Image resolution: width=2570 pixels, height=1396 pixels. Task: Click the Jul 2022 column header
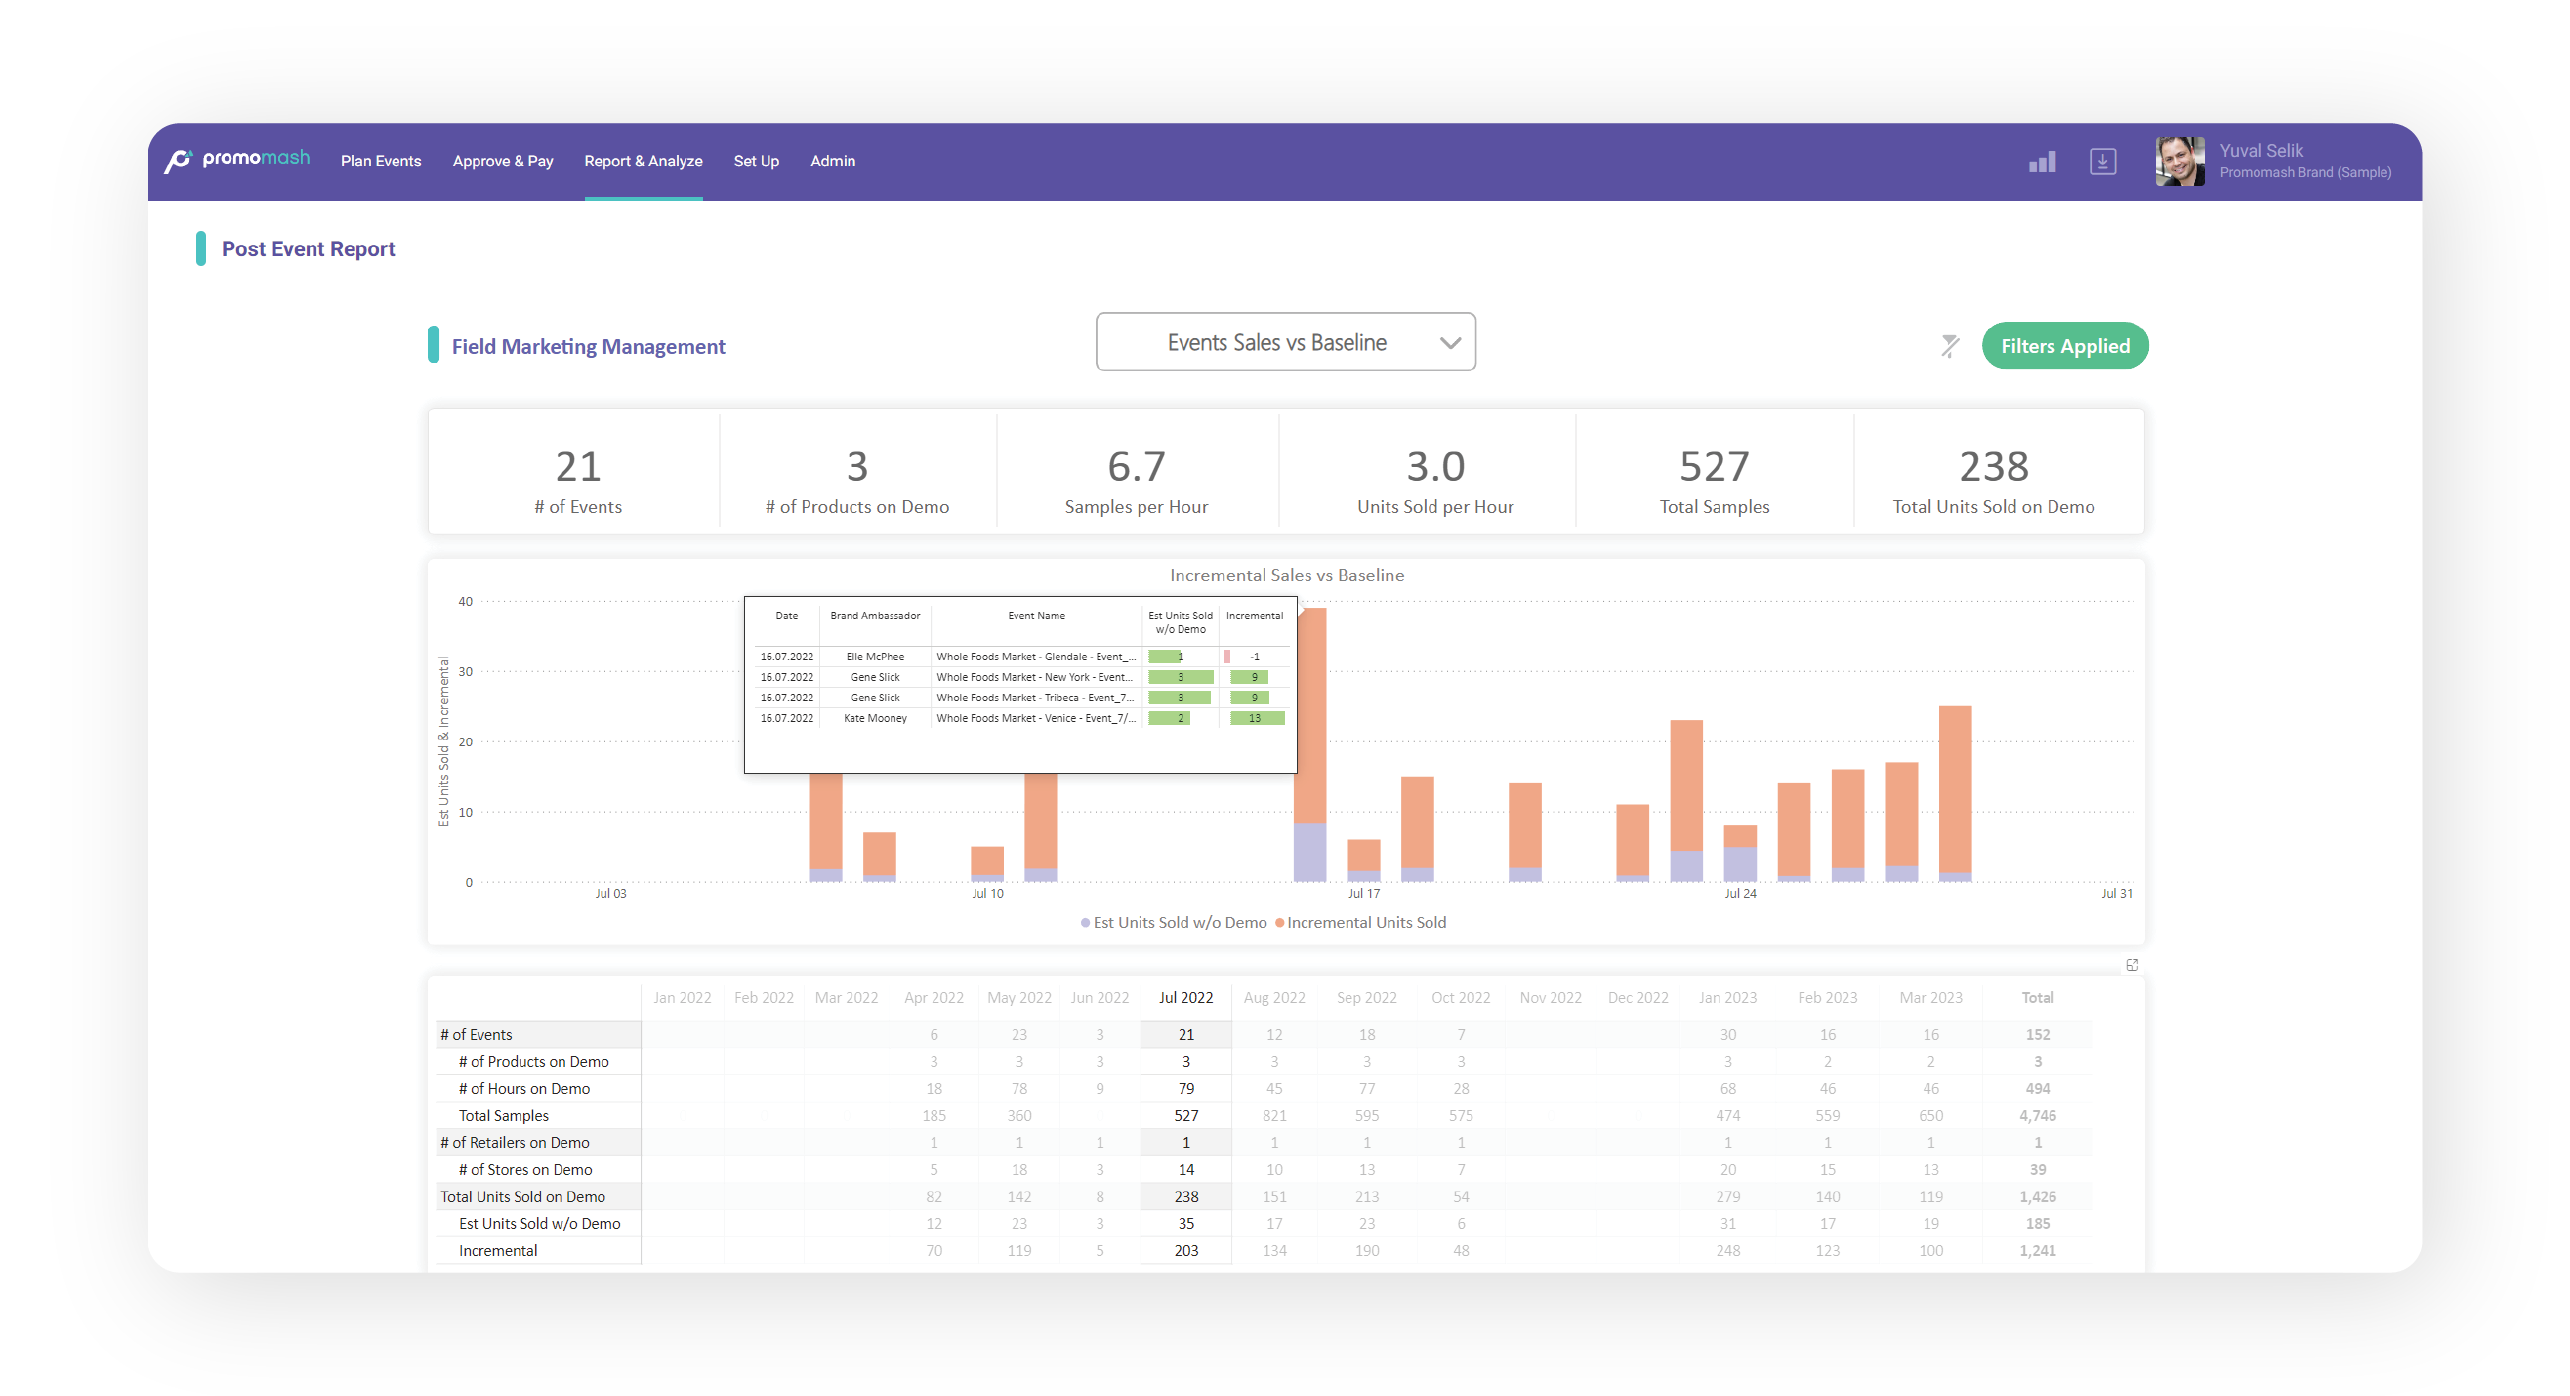[1186, 998]
